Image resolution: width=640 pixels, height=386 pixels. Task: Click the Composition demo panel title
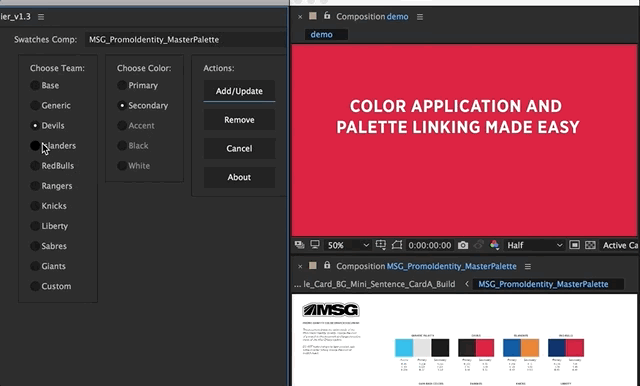click(372, 17)
